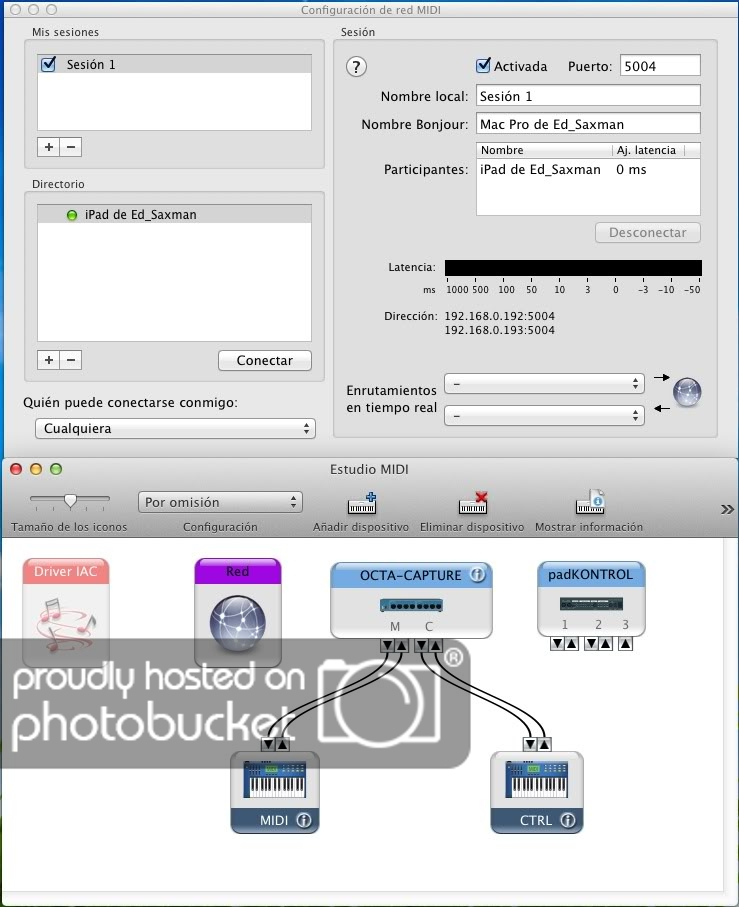Add a new session with plus button
Viewport: 739px width, 907px height.
[49, 147]
